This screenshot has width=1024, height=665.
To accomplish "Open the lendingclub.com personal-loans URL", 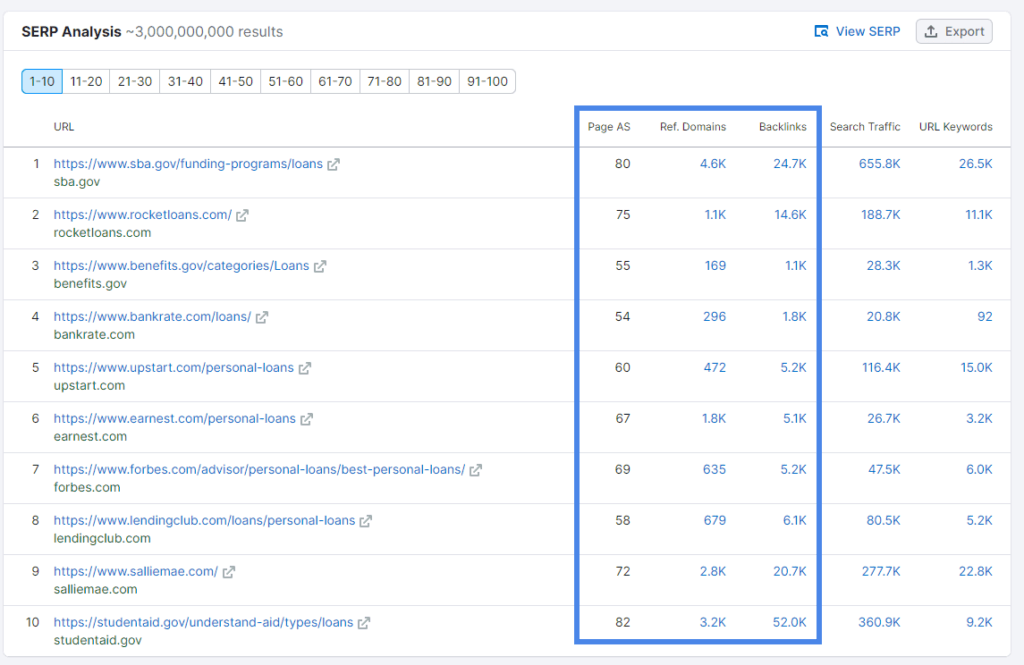I will pyautogui.click(x=204, y=521).
